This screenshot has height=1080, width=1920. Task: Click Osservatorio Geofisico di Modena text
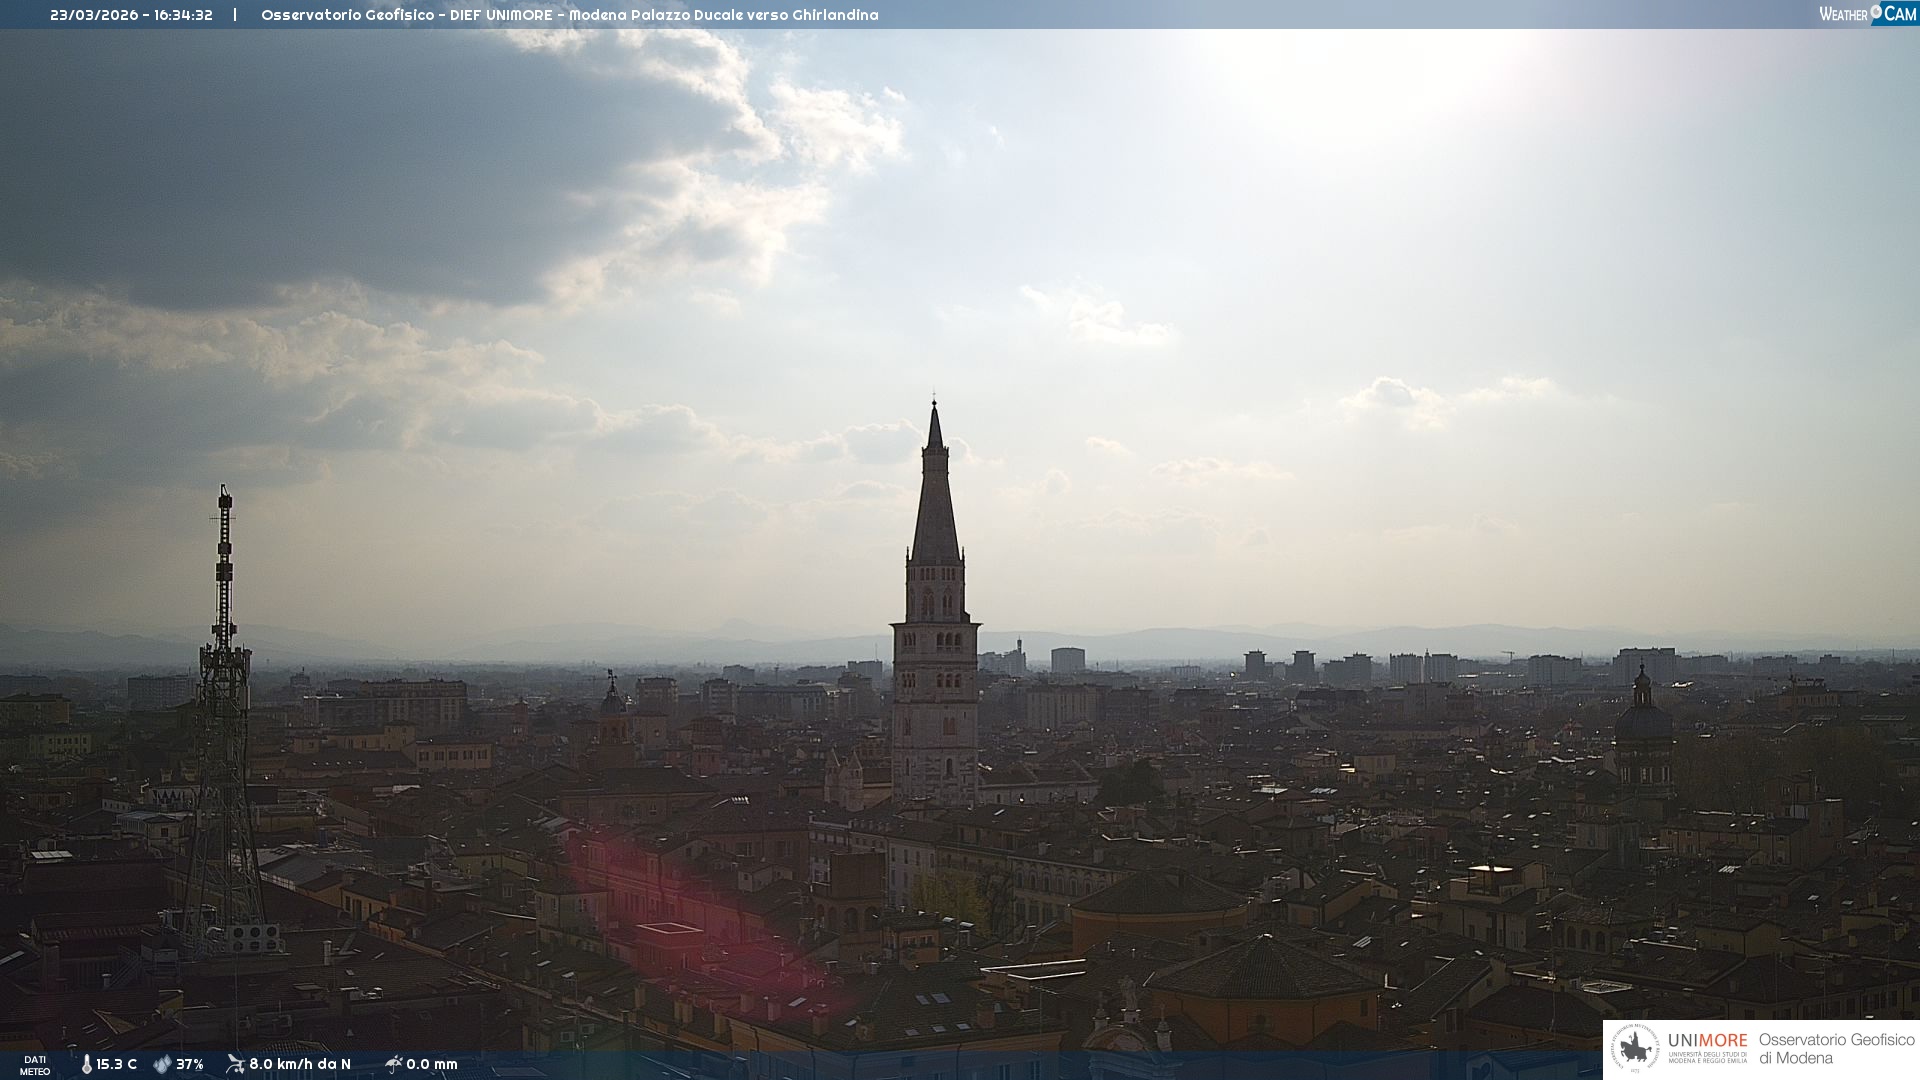click(x=1835, y=1048)
